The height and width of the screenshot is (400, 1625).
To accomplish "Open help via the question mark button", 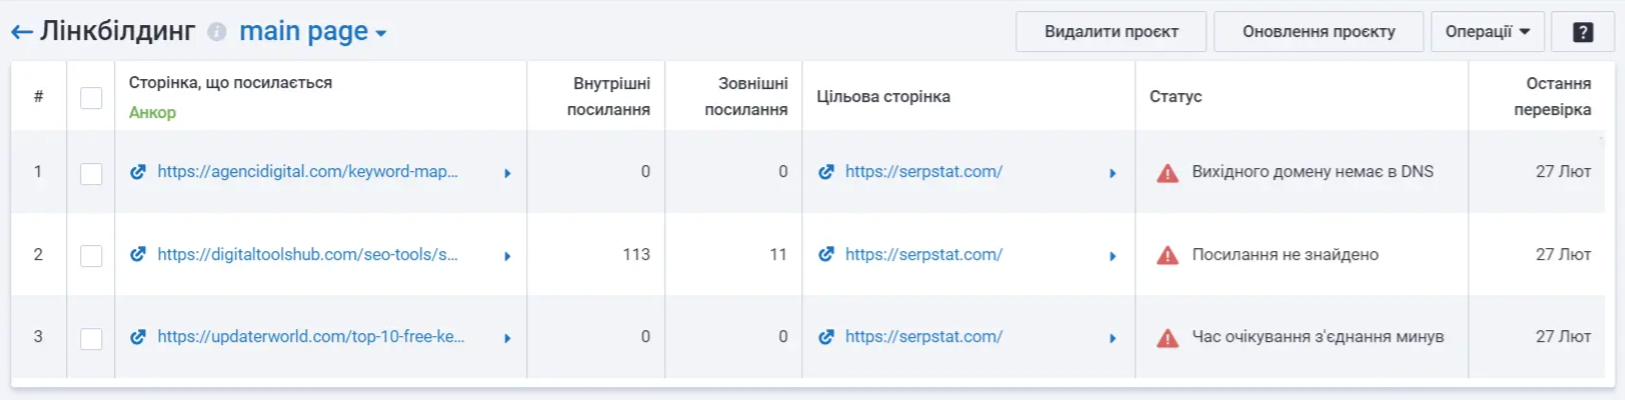I will tap(1583, 32).
